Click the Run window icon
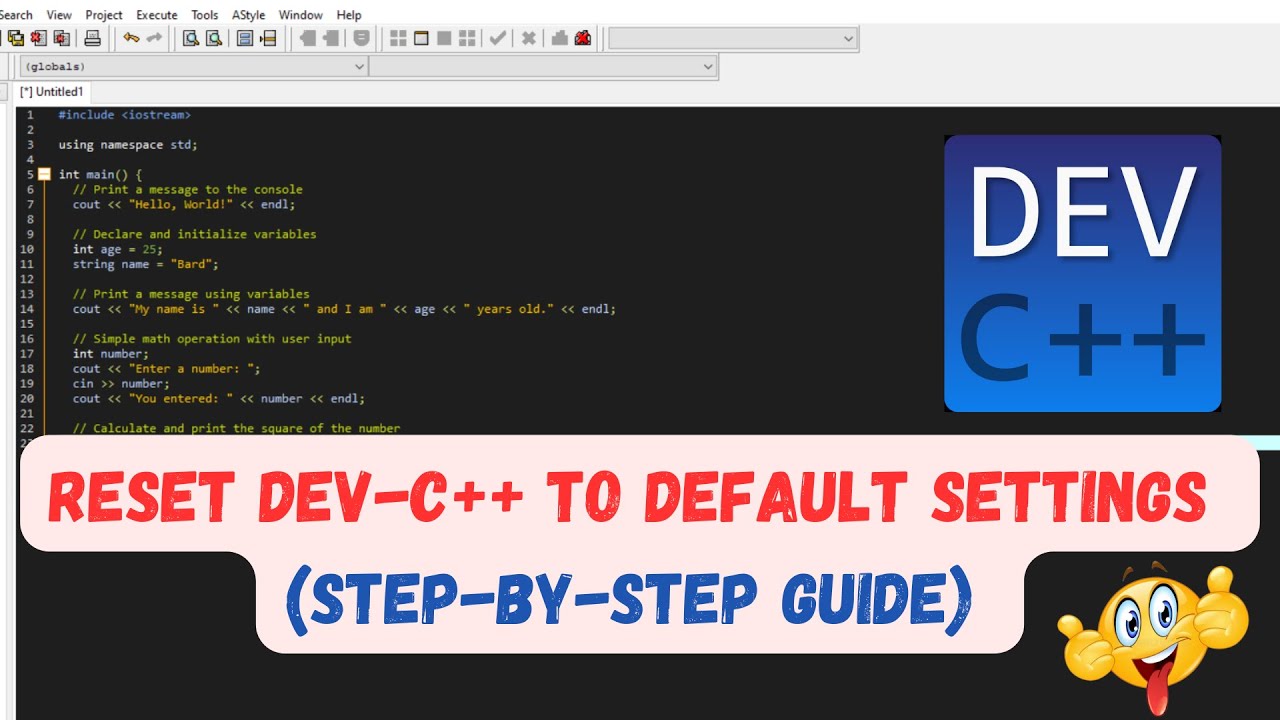The height and width of the screenshot is (720, 1280). [421, 38]
